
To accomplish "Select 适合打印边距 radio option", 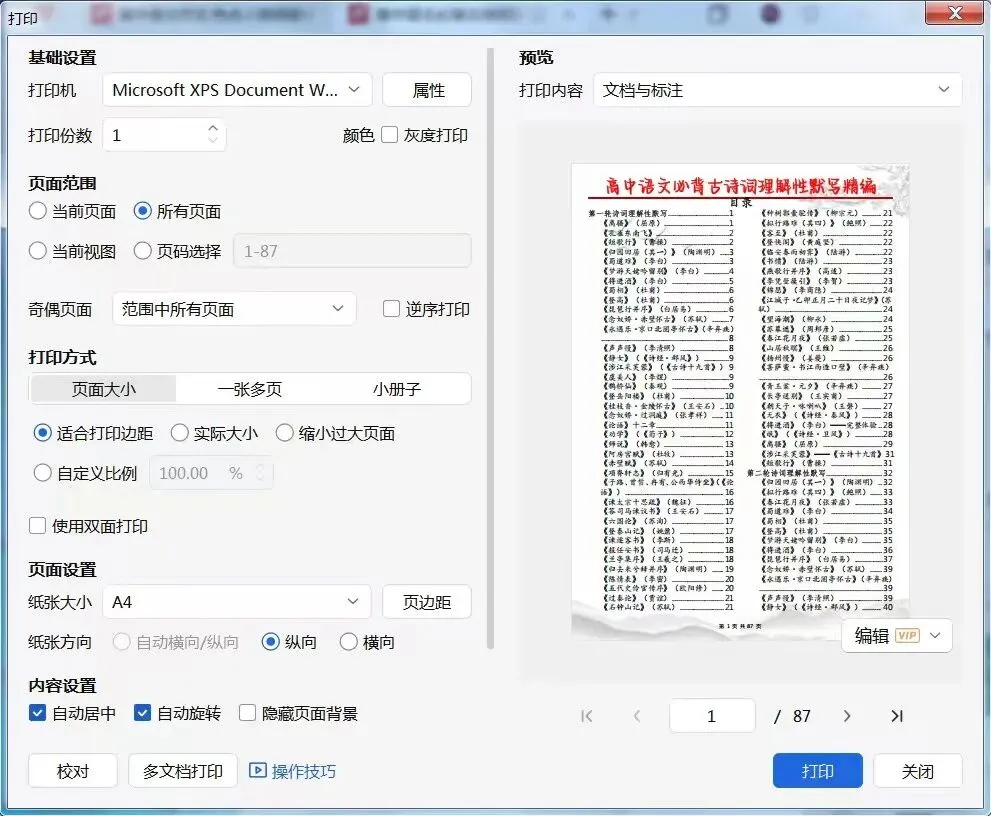I will click(42, 433).
